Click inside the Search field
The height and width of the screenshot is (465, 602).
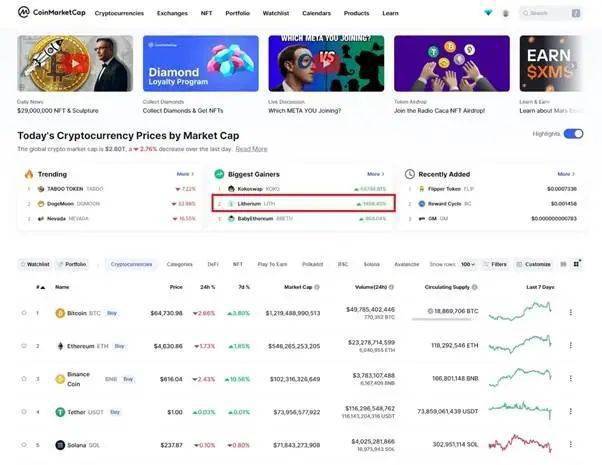pyautogui.click(x=550, y=13)
